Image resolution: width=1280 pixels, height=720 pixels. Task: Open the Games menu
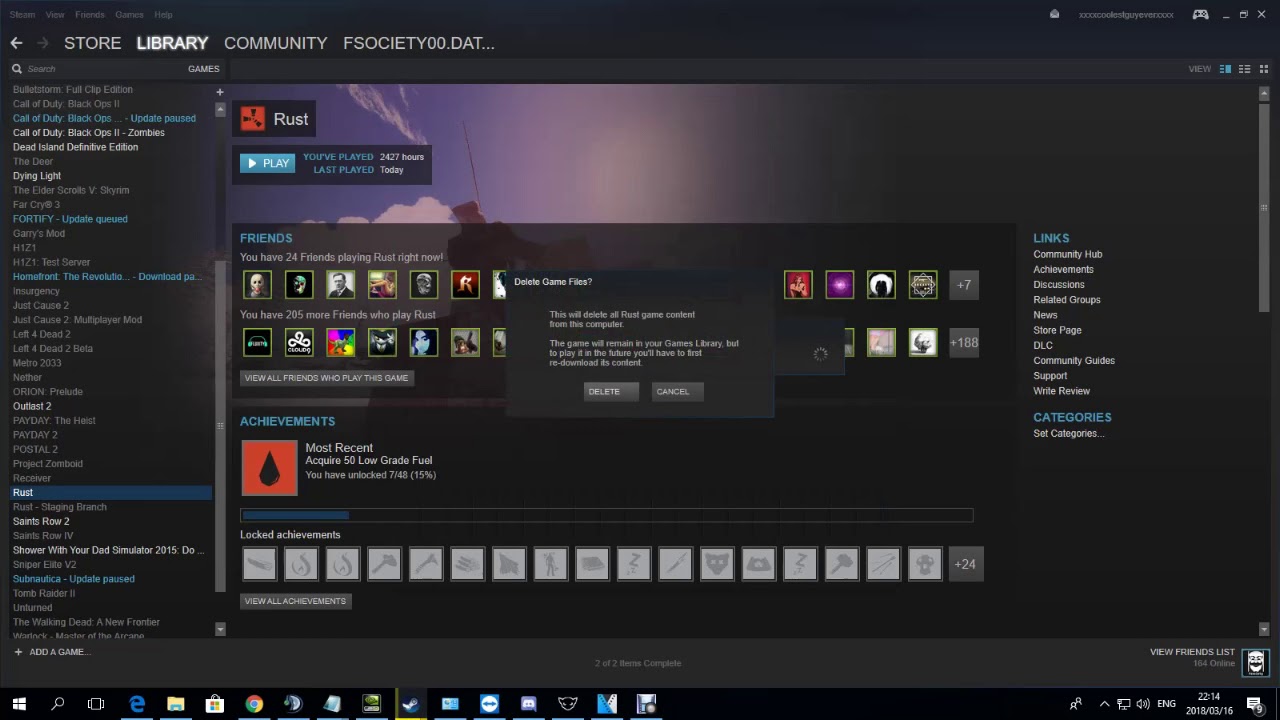129,15
